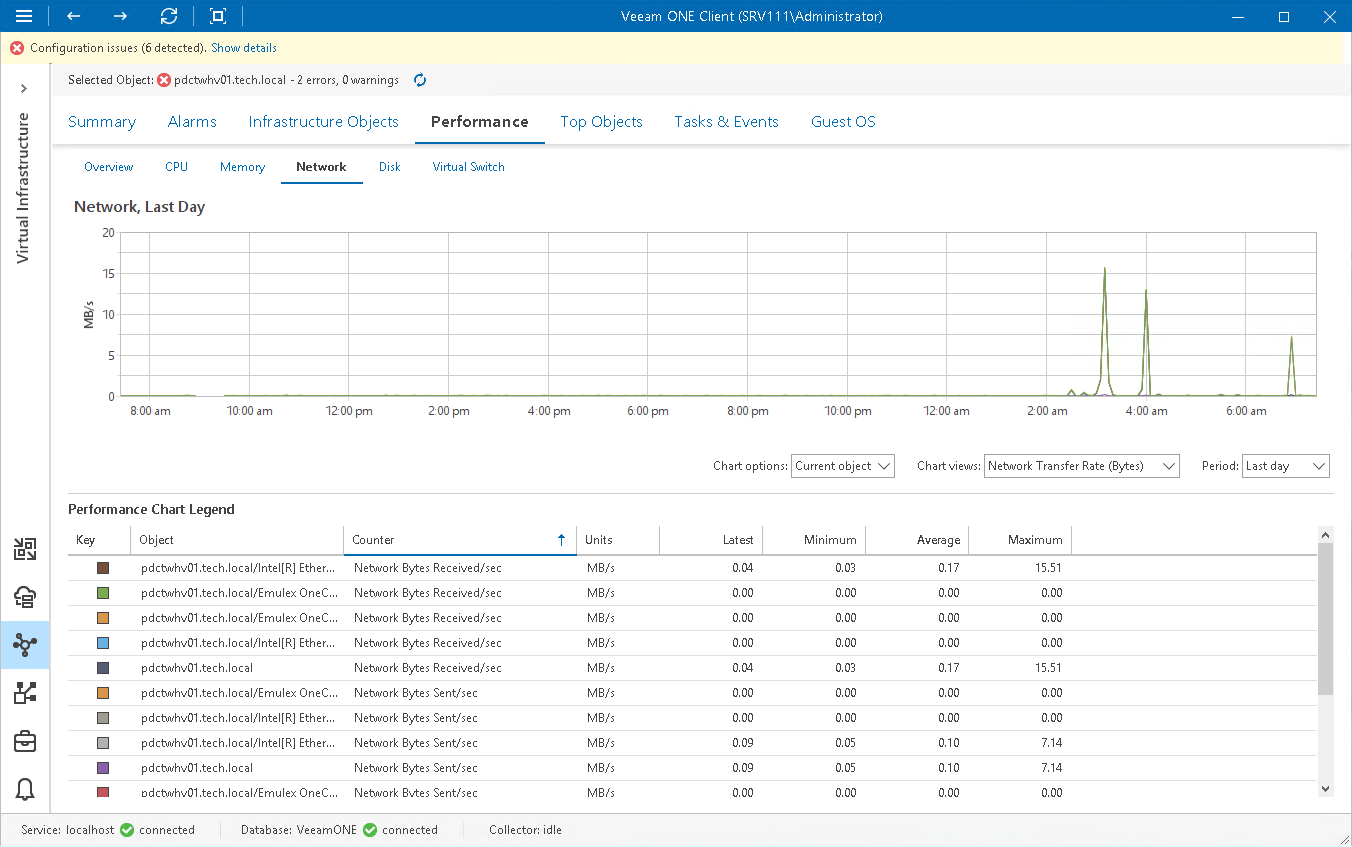
Task: Open the Period dropdown set to Last day
Action: point(1285,465)
